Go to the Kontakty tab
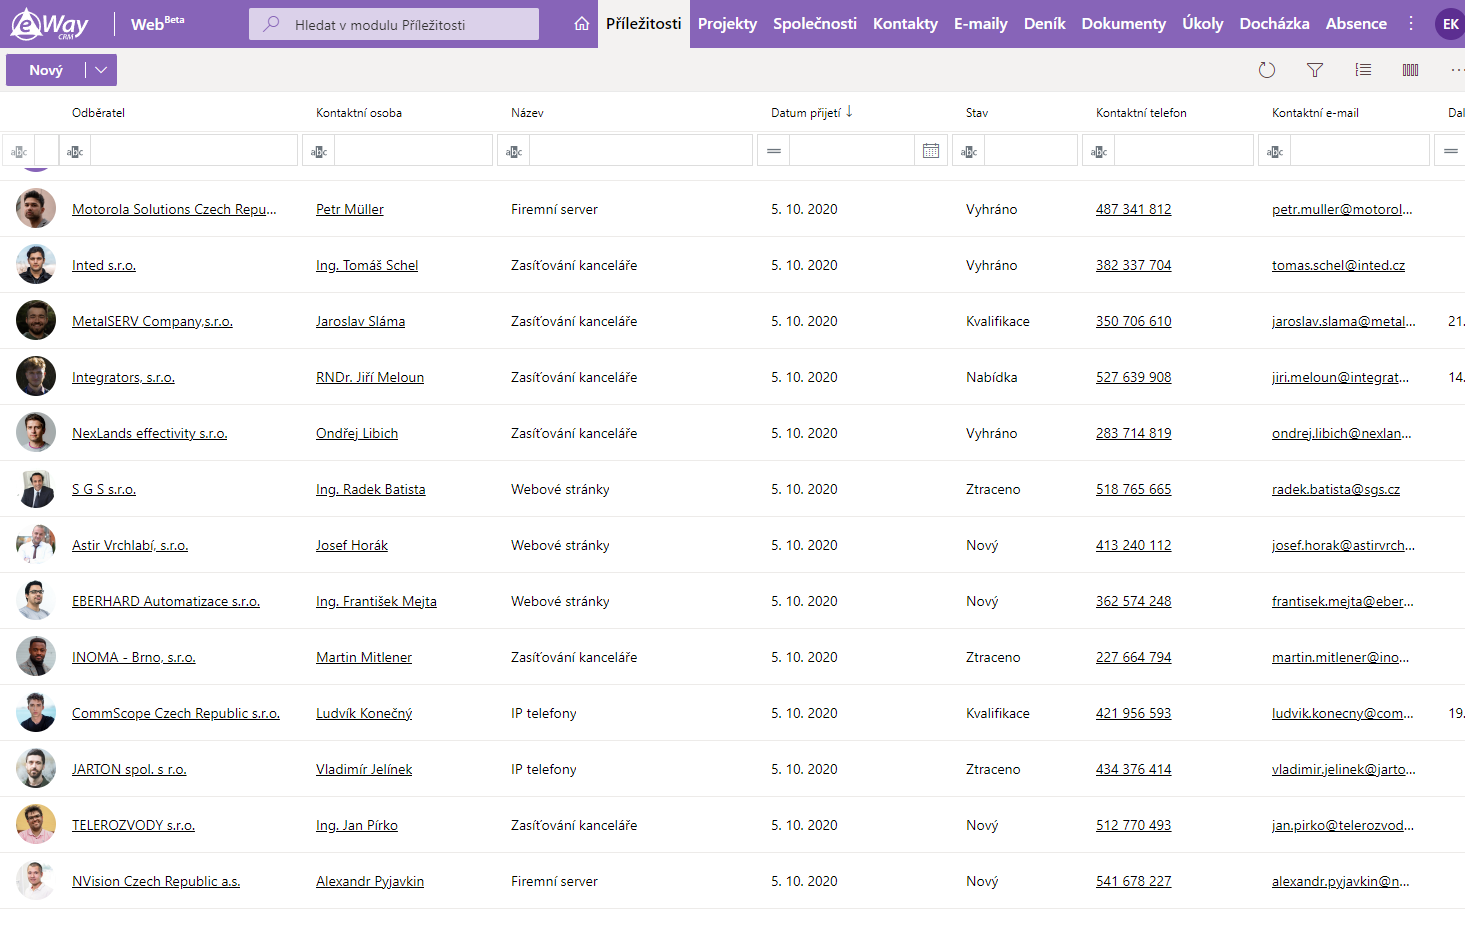This screenshot has width=1465, height=926. [x=905, y=24]
